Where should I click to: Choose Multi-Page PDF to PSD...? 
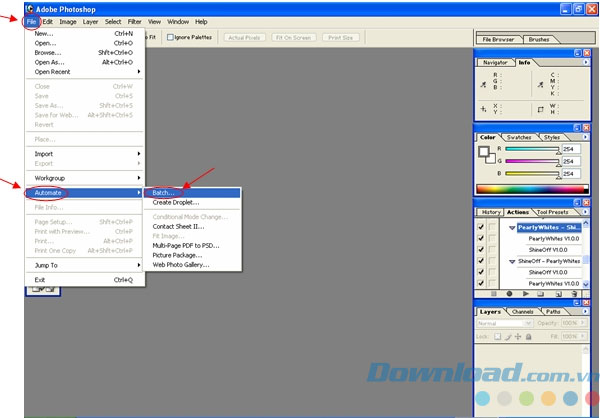(x=192, y=246)
